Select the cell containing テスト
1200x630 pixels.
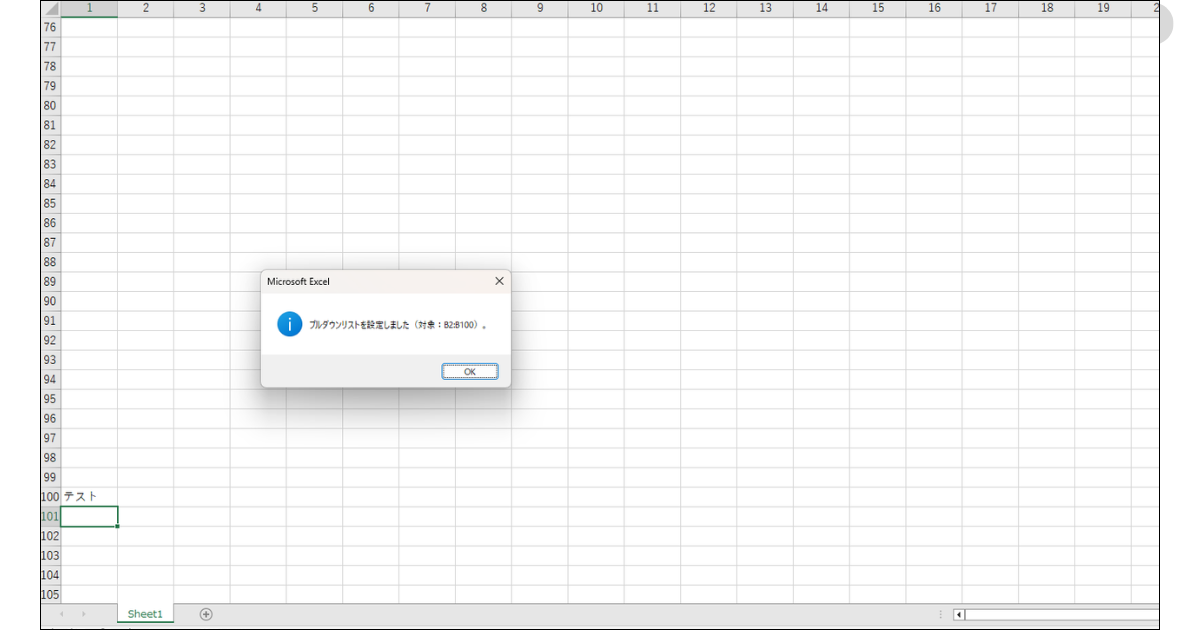click(x=89, y=497)
